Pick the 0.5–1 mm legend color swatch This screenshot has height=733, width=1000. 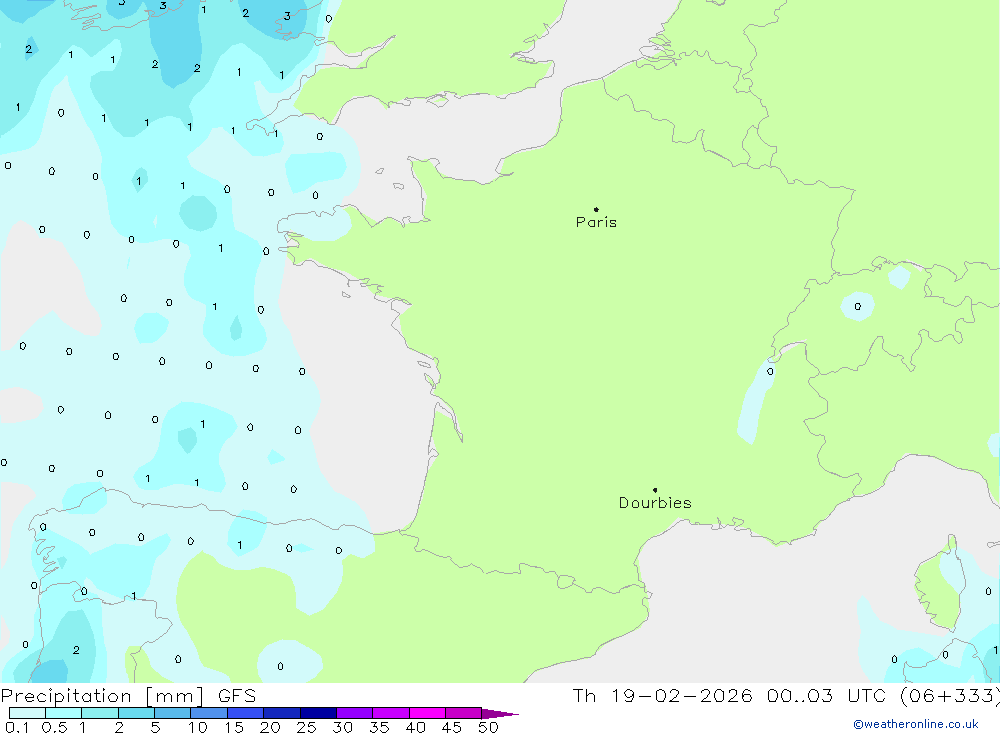pyautogui.click(x=64, y=713)
